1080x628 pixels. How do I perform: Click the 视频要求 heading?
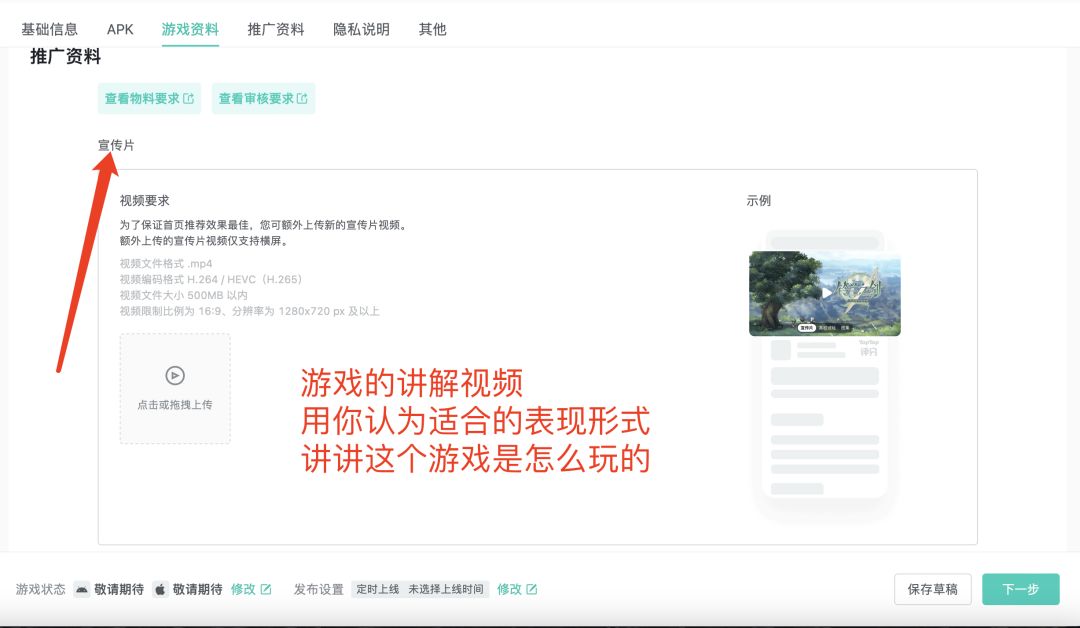pyautogui.click(x=145, y=200)
